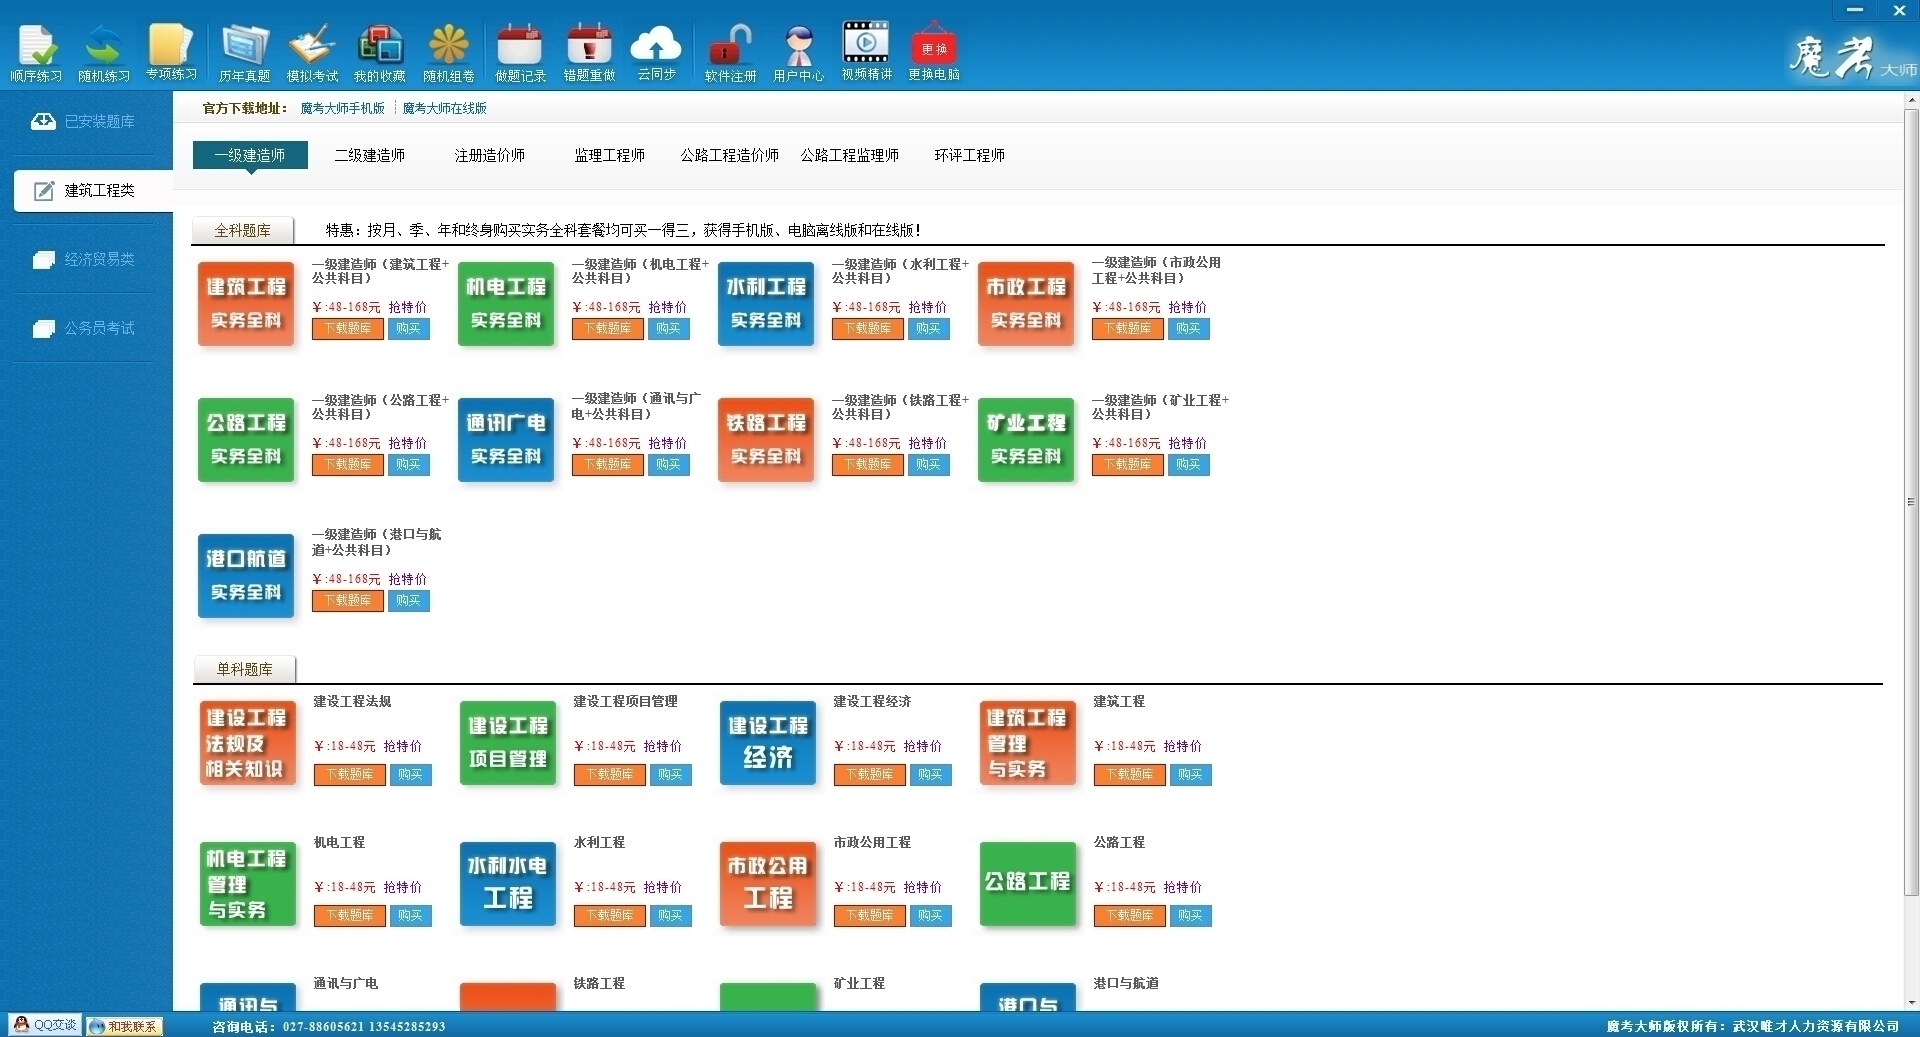This screenshot has height=1037, width=1920.
Task: Buy 矿业工程+公共科目 package
Action: point(1189,465)
